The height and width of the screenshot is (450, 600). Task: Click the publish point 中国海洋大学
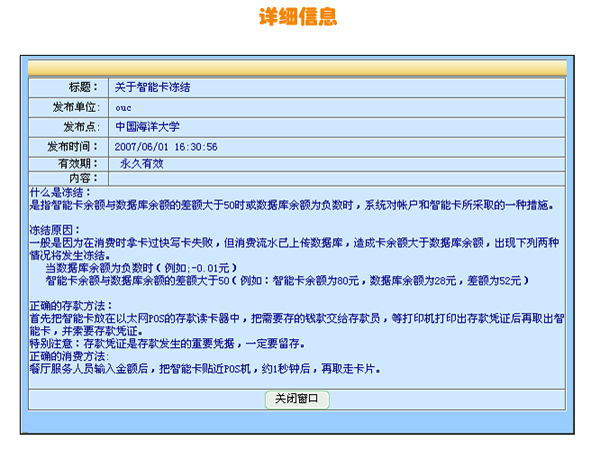coord(147,127)
